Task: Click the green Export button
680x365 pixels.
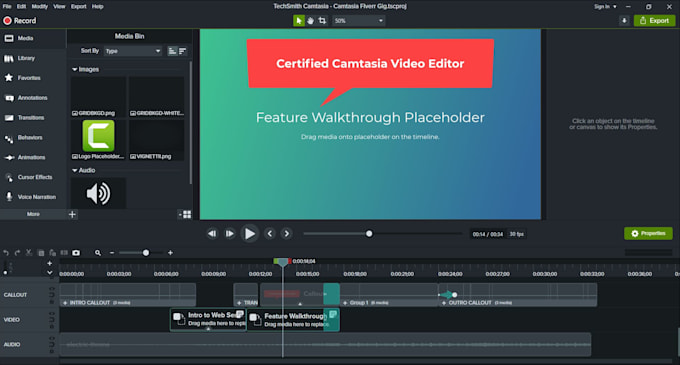Action: point(654,20)
